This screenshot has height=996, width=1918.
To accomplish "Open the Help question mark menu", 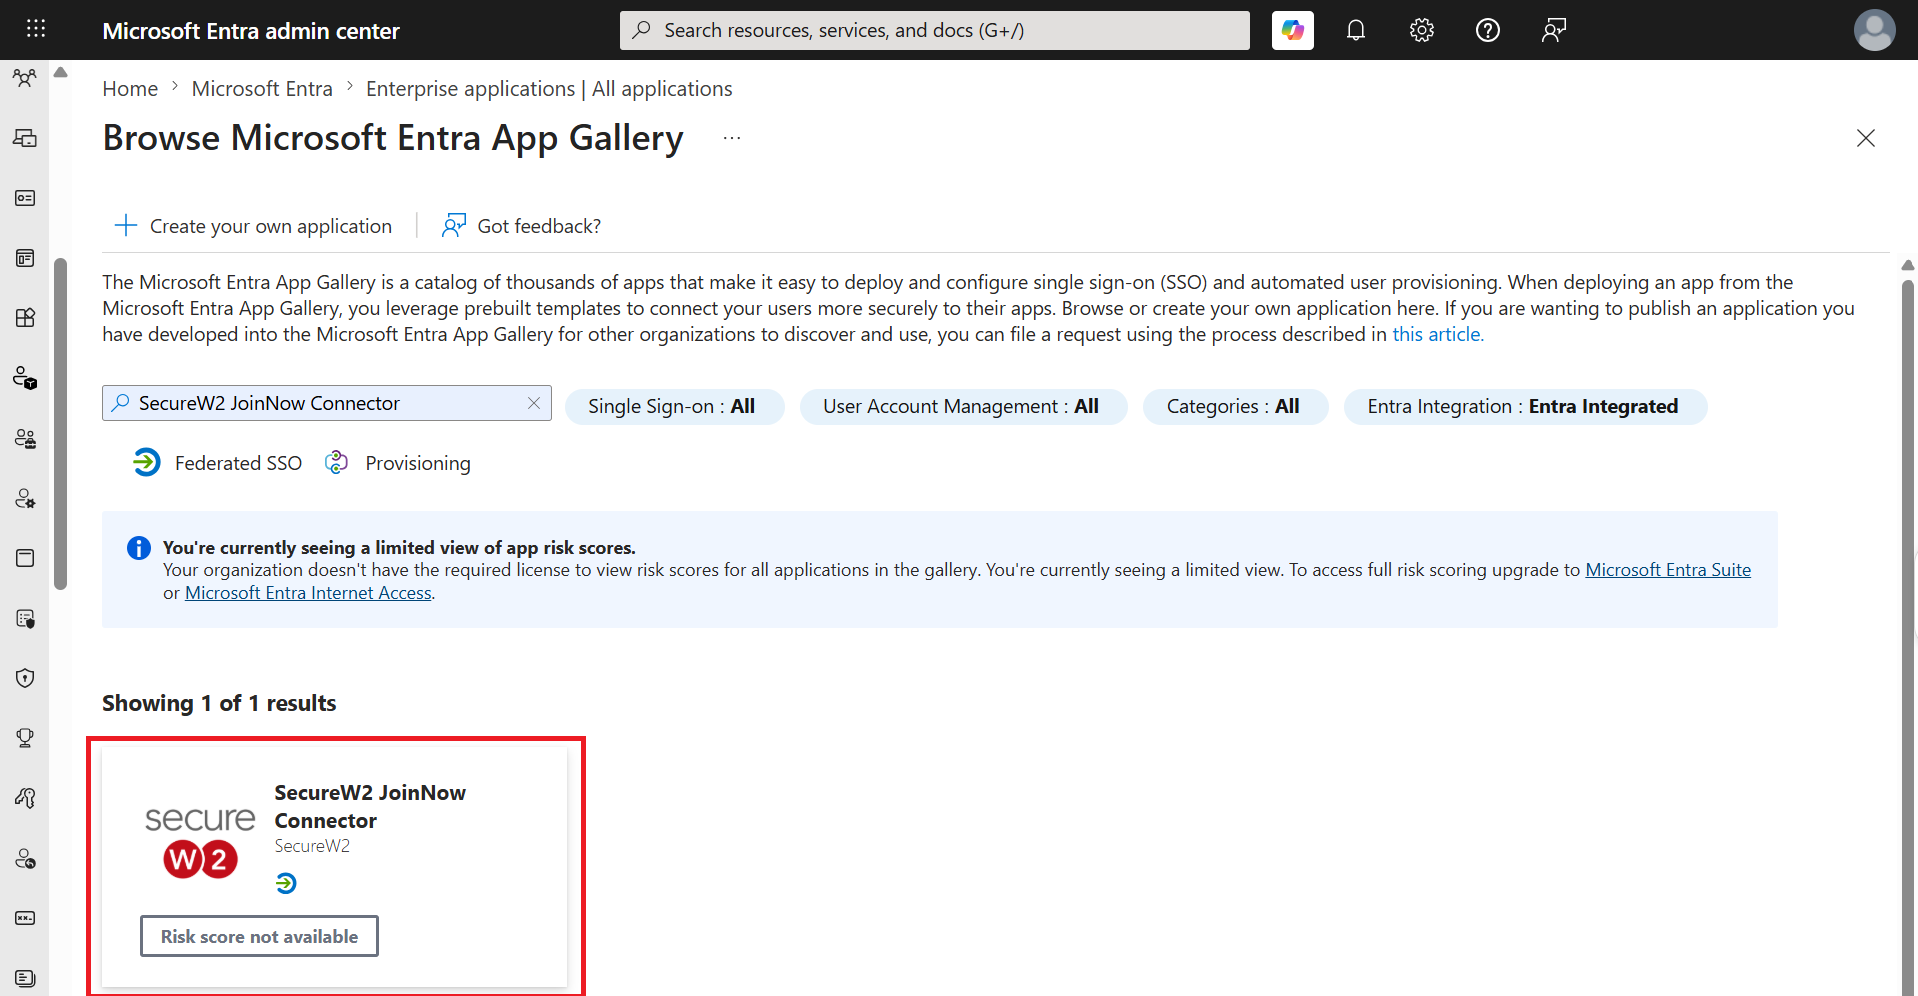I will 1488,30.
